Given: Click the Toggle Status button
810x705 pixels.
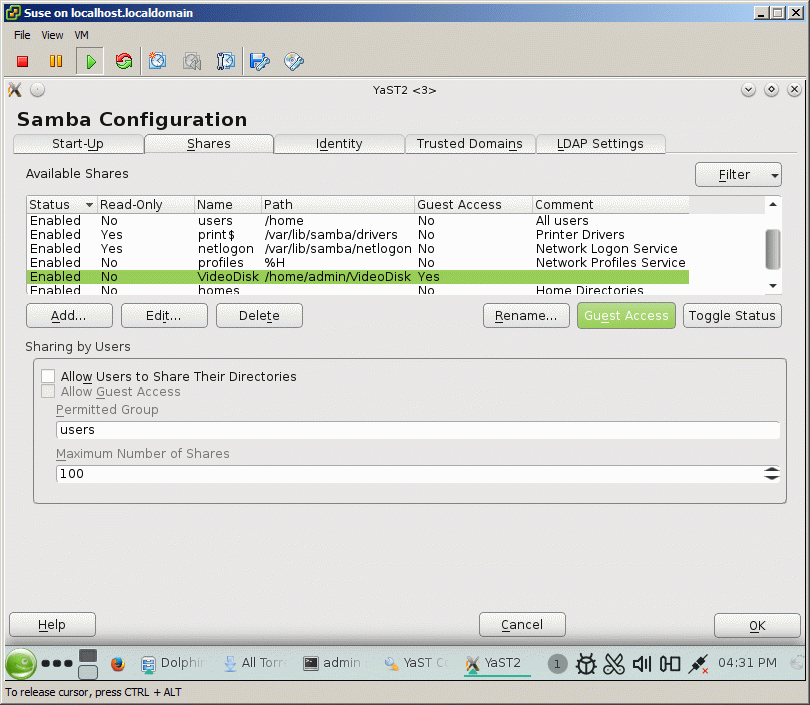Looking at the screenshot, I should [x=732, y=316].
